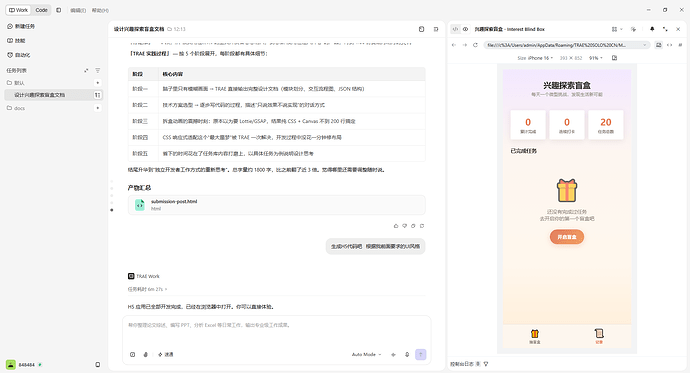Click the 开启盲盒 button in preview
Viewport: 690px width, 373px height.
pos(567,237)
